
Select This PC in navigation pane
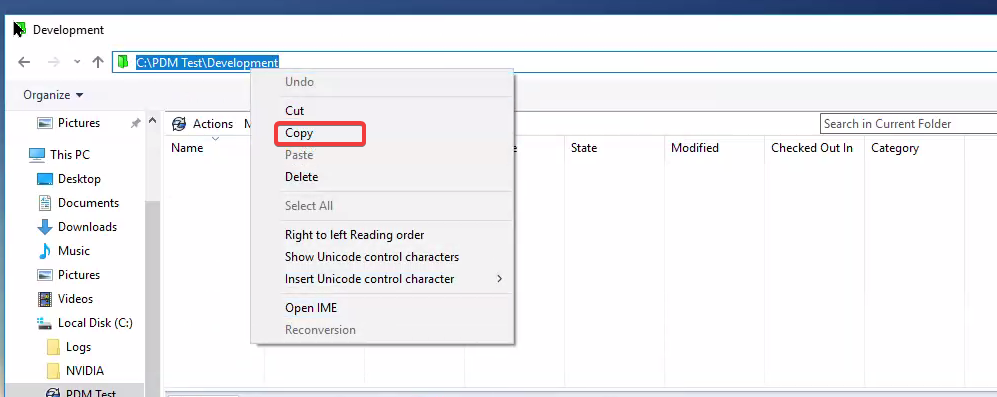[x=70, y=155]
